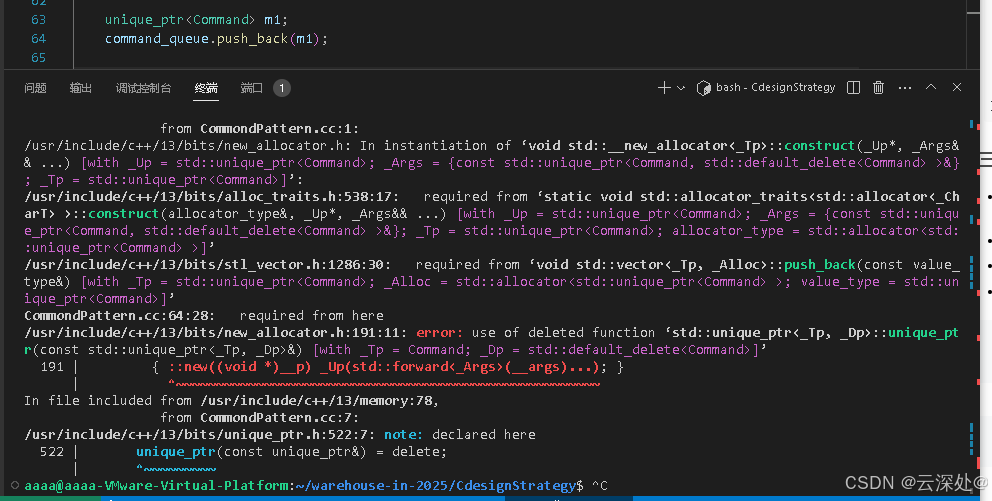Image resolution: width=992 pixels, height=501 pixels.
Task: Click the 'note:' declared here text
Action: click(x=404, y=435)
